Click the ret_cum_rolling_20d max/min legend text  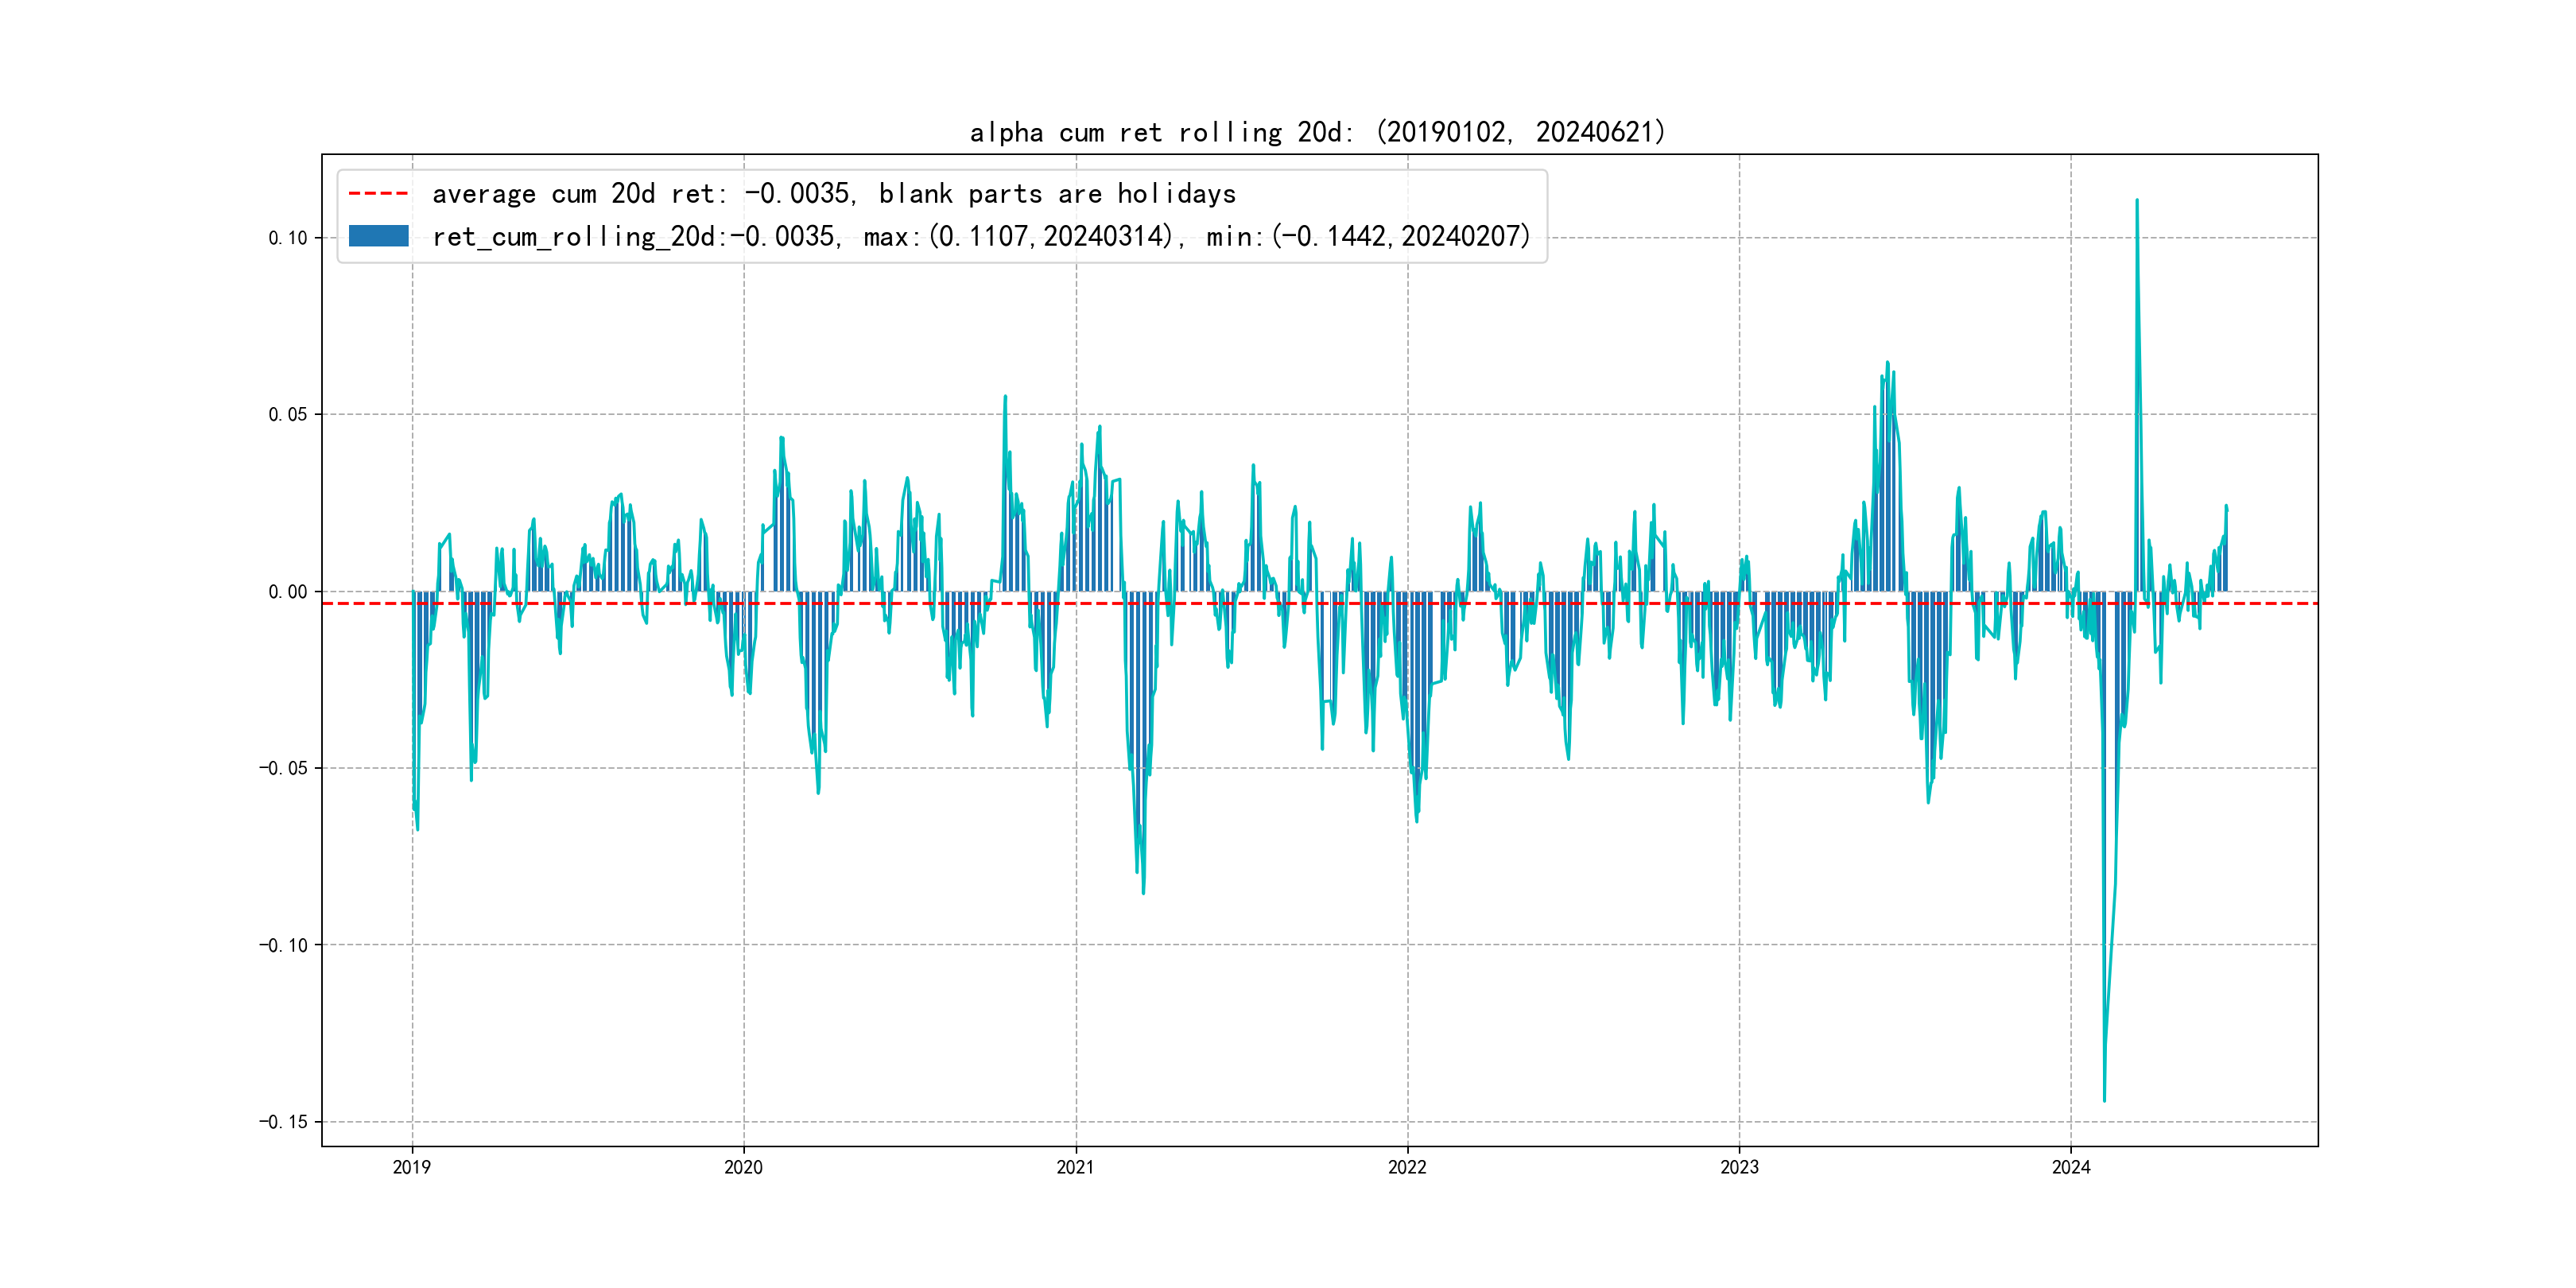980,236
